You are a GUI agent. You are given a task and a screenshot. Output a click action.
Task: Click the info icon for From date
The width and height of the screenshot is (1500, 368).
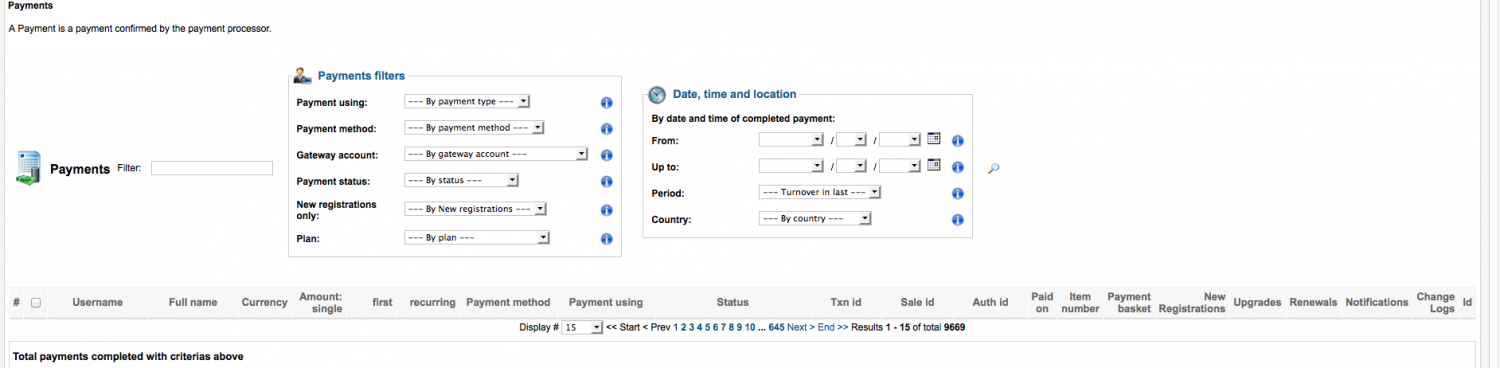957,141
